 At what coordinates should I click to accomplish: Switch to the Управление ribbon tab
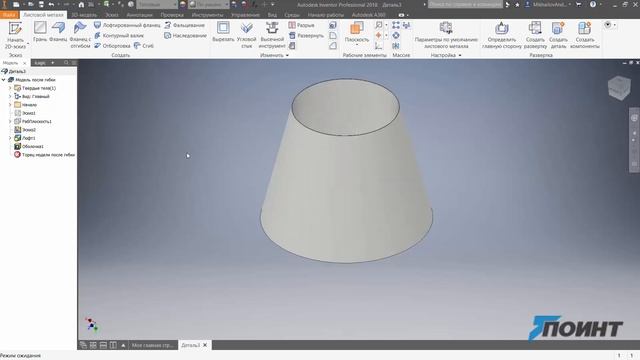tap(245, 15)
